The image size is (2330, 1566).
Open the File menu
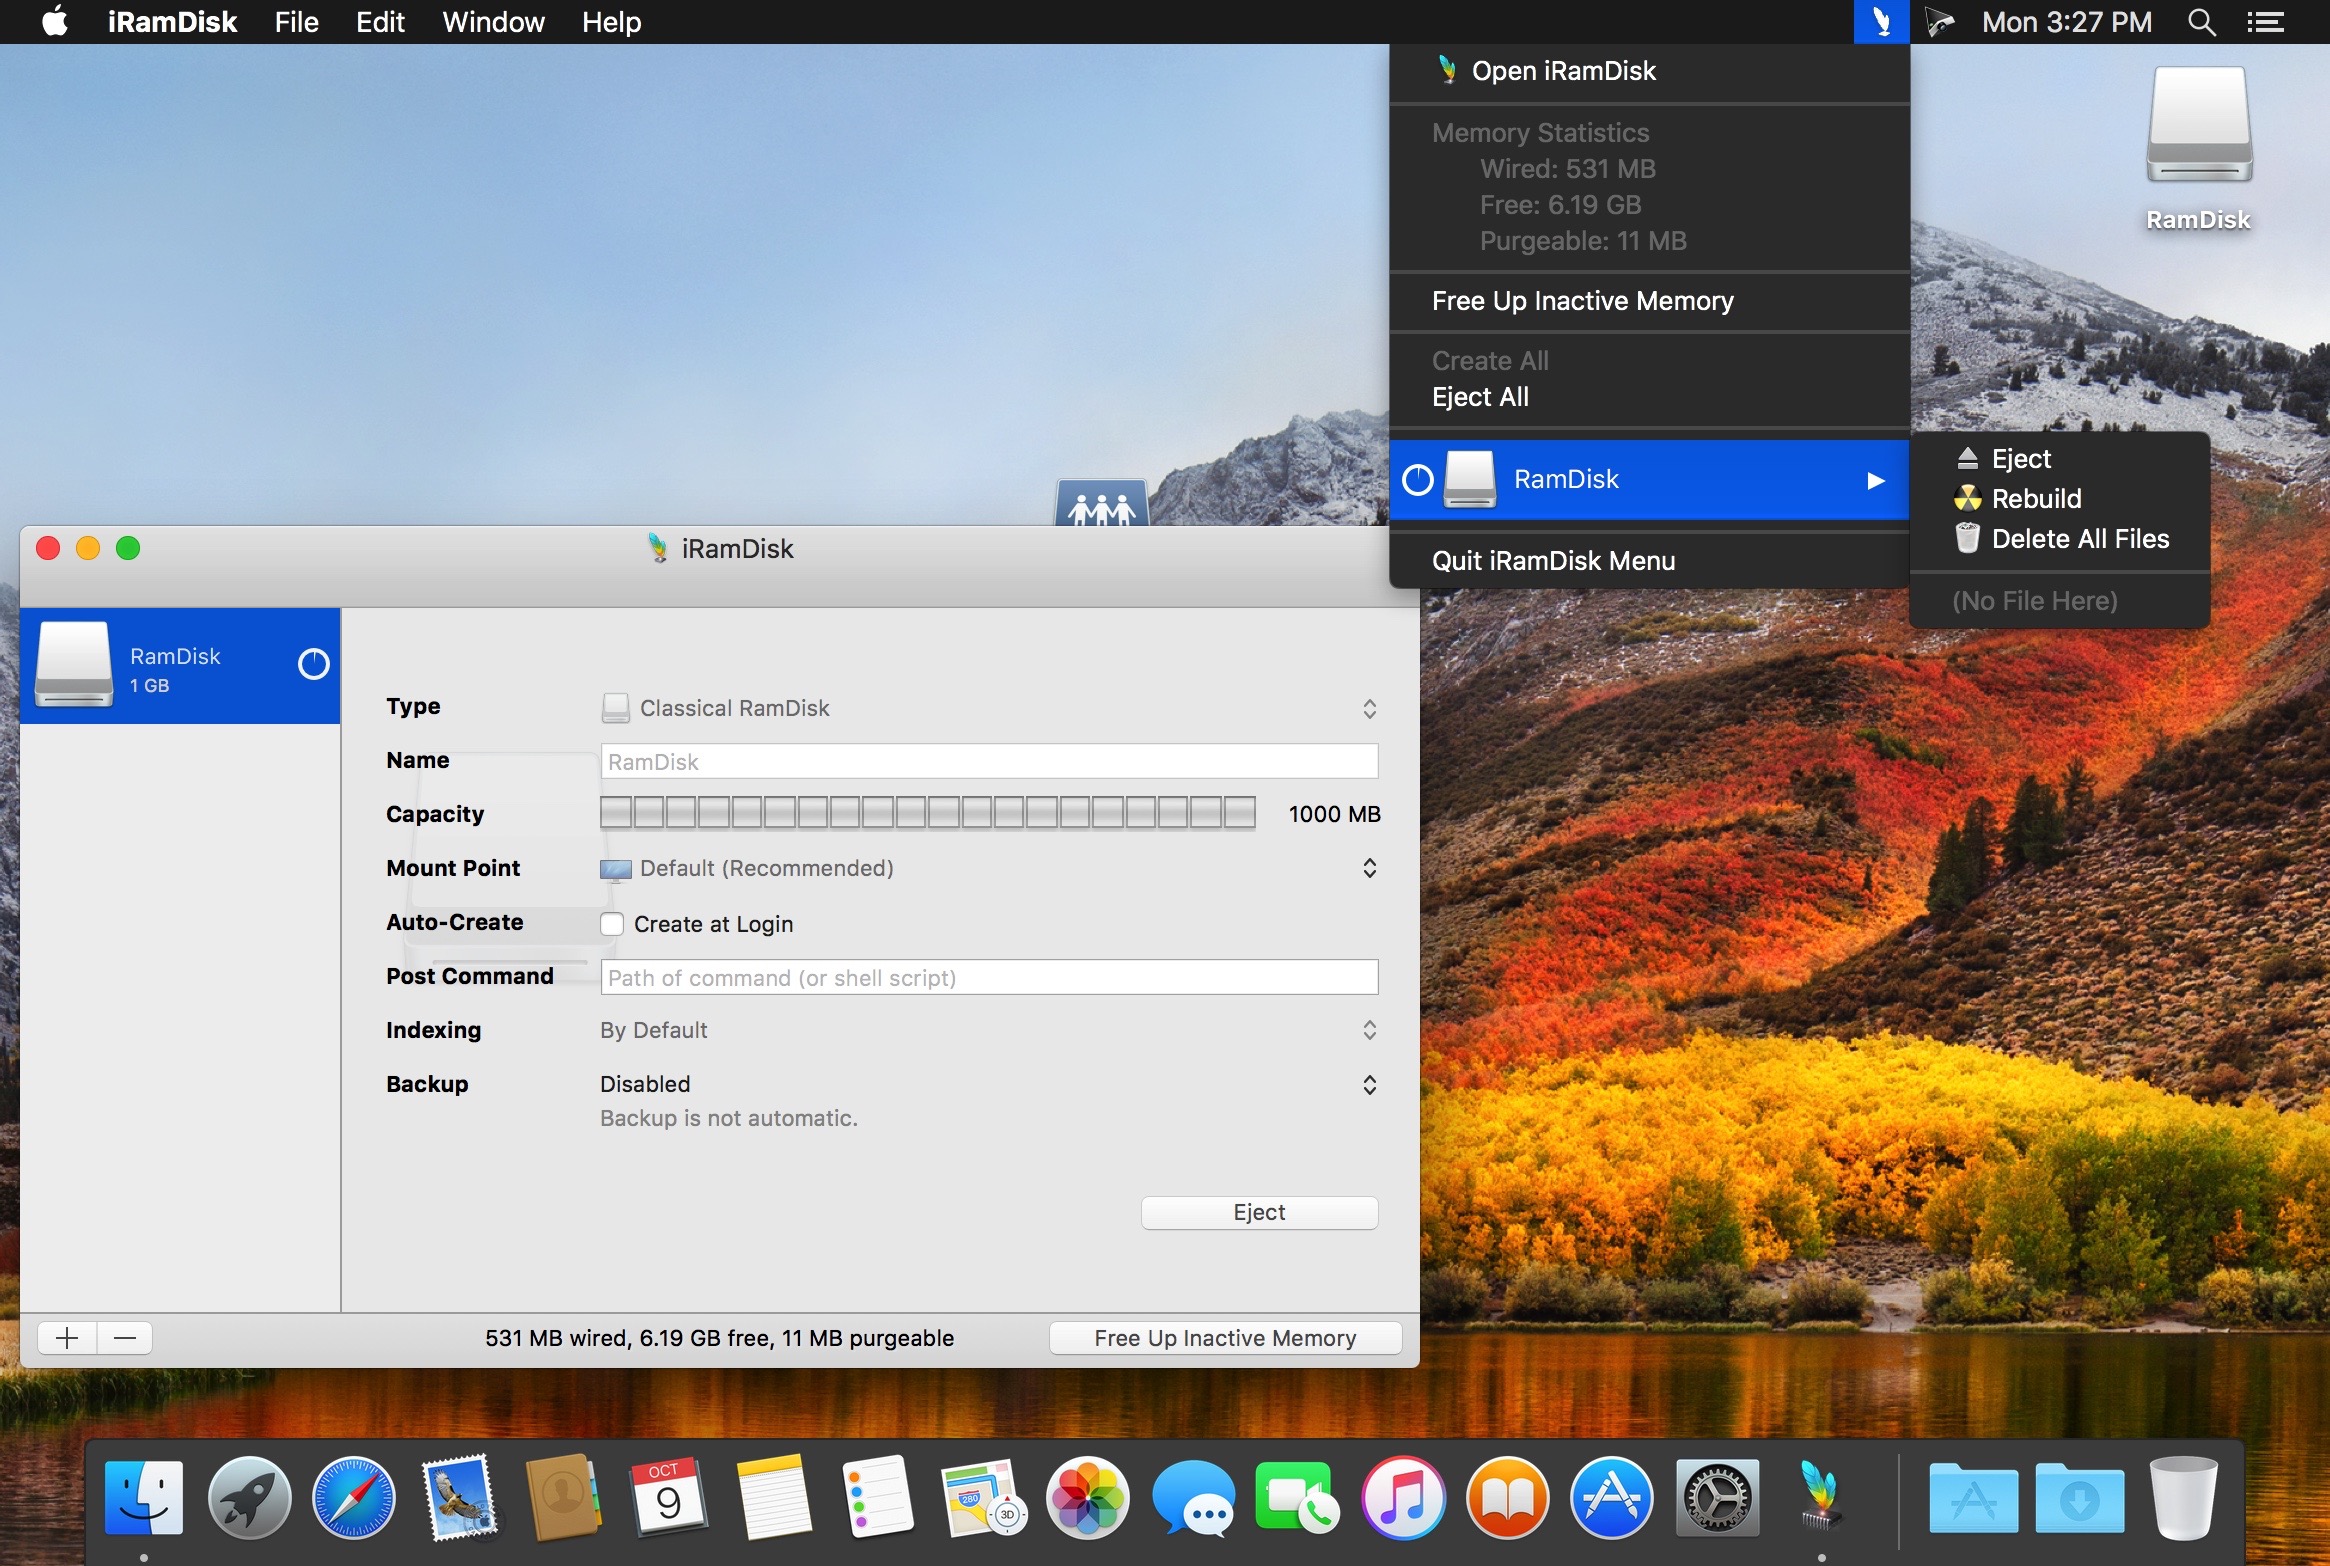tap(296, 22)
